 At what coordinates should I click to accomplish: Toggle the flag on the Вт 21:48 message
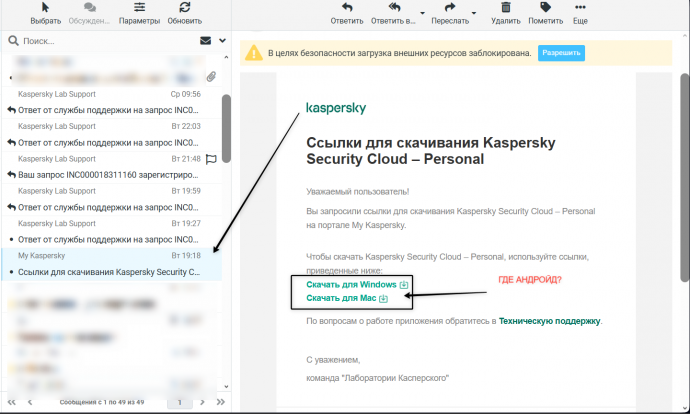tap(211, 158)
